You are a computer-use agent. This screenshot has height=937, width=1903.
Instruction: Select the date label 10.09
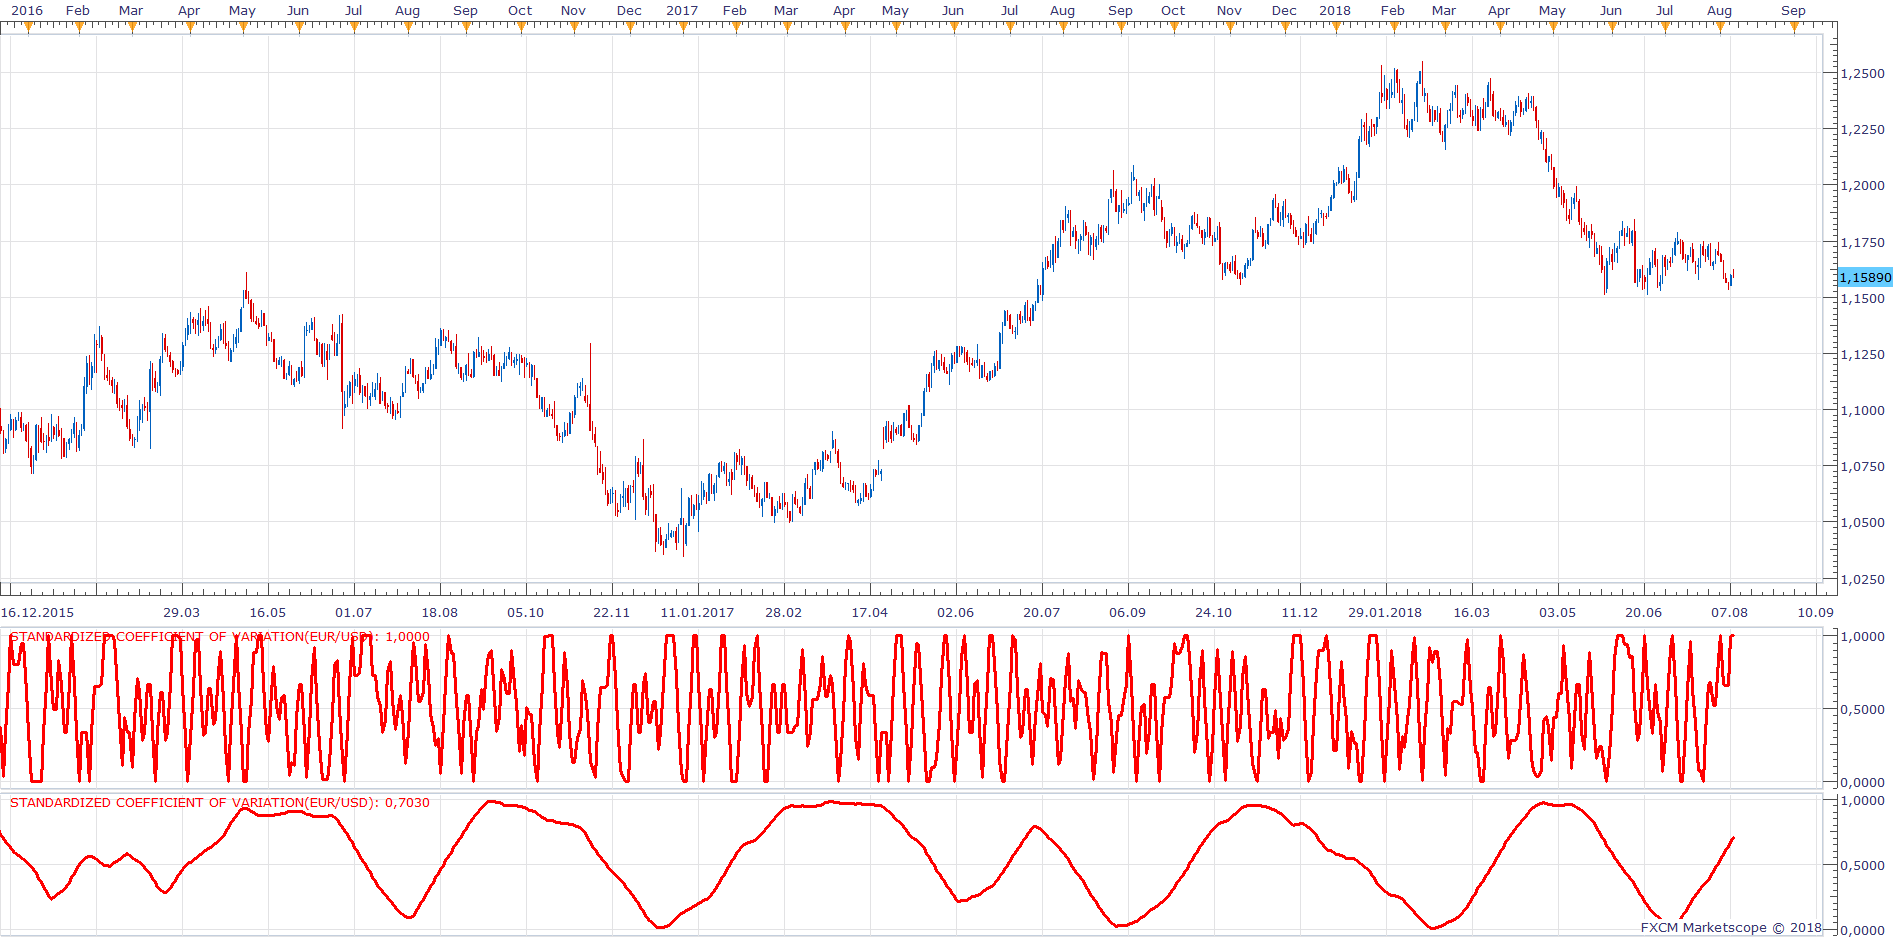pos(1816,612)
